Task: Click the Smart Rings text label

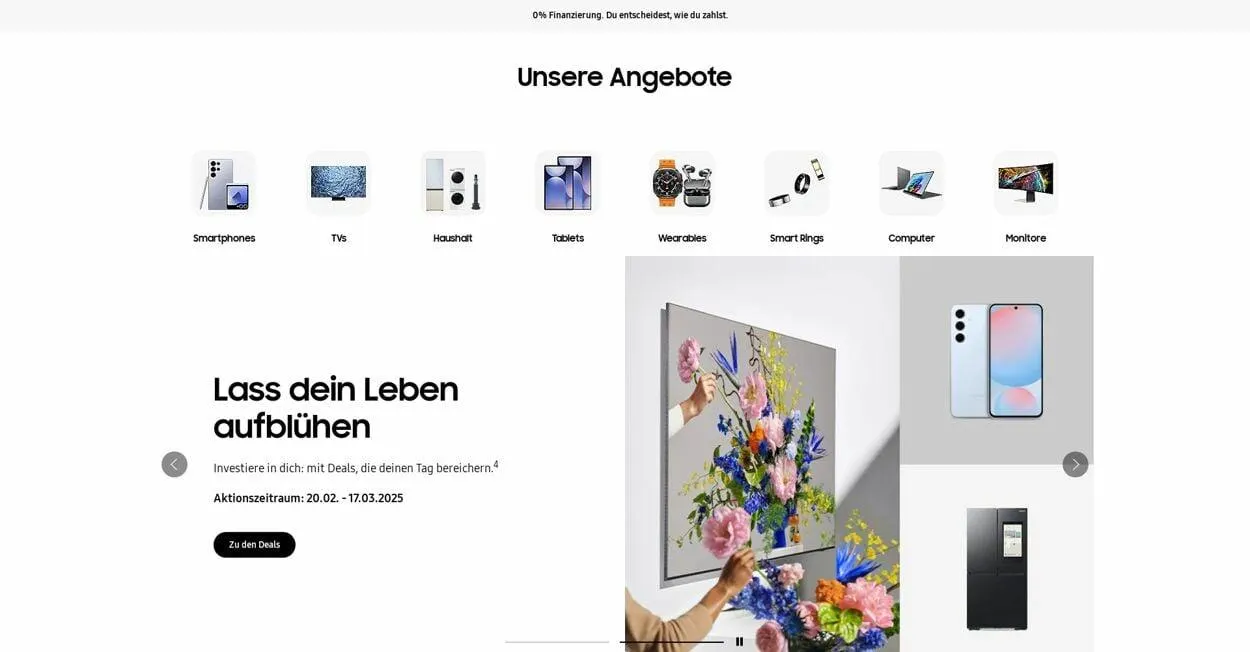Action: [797, 238]
